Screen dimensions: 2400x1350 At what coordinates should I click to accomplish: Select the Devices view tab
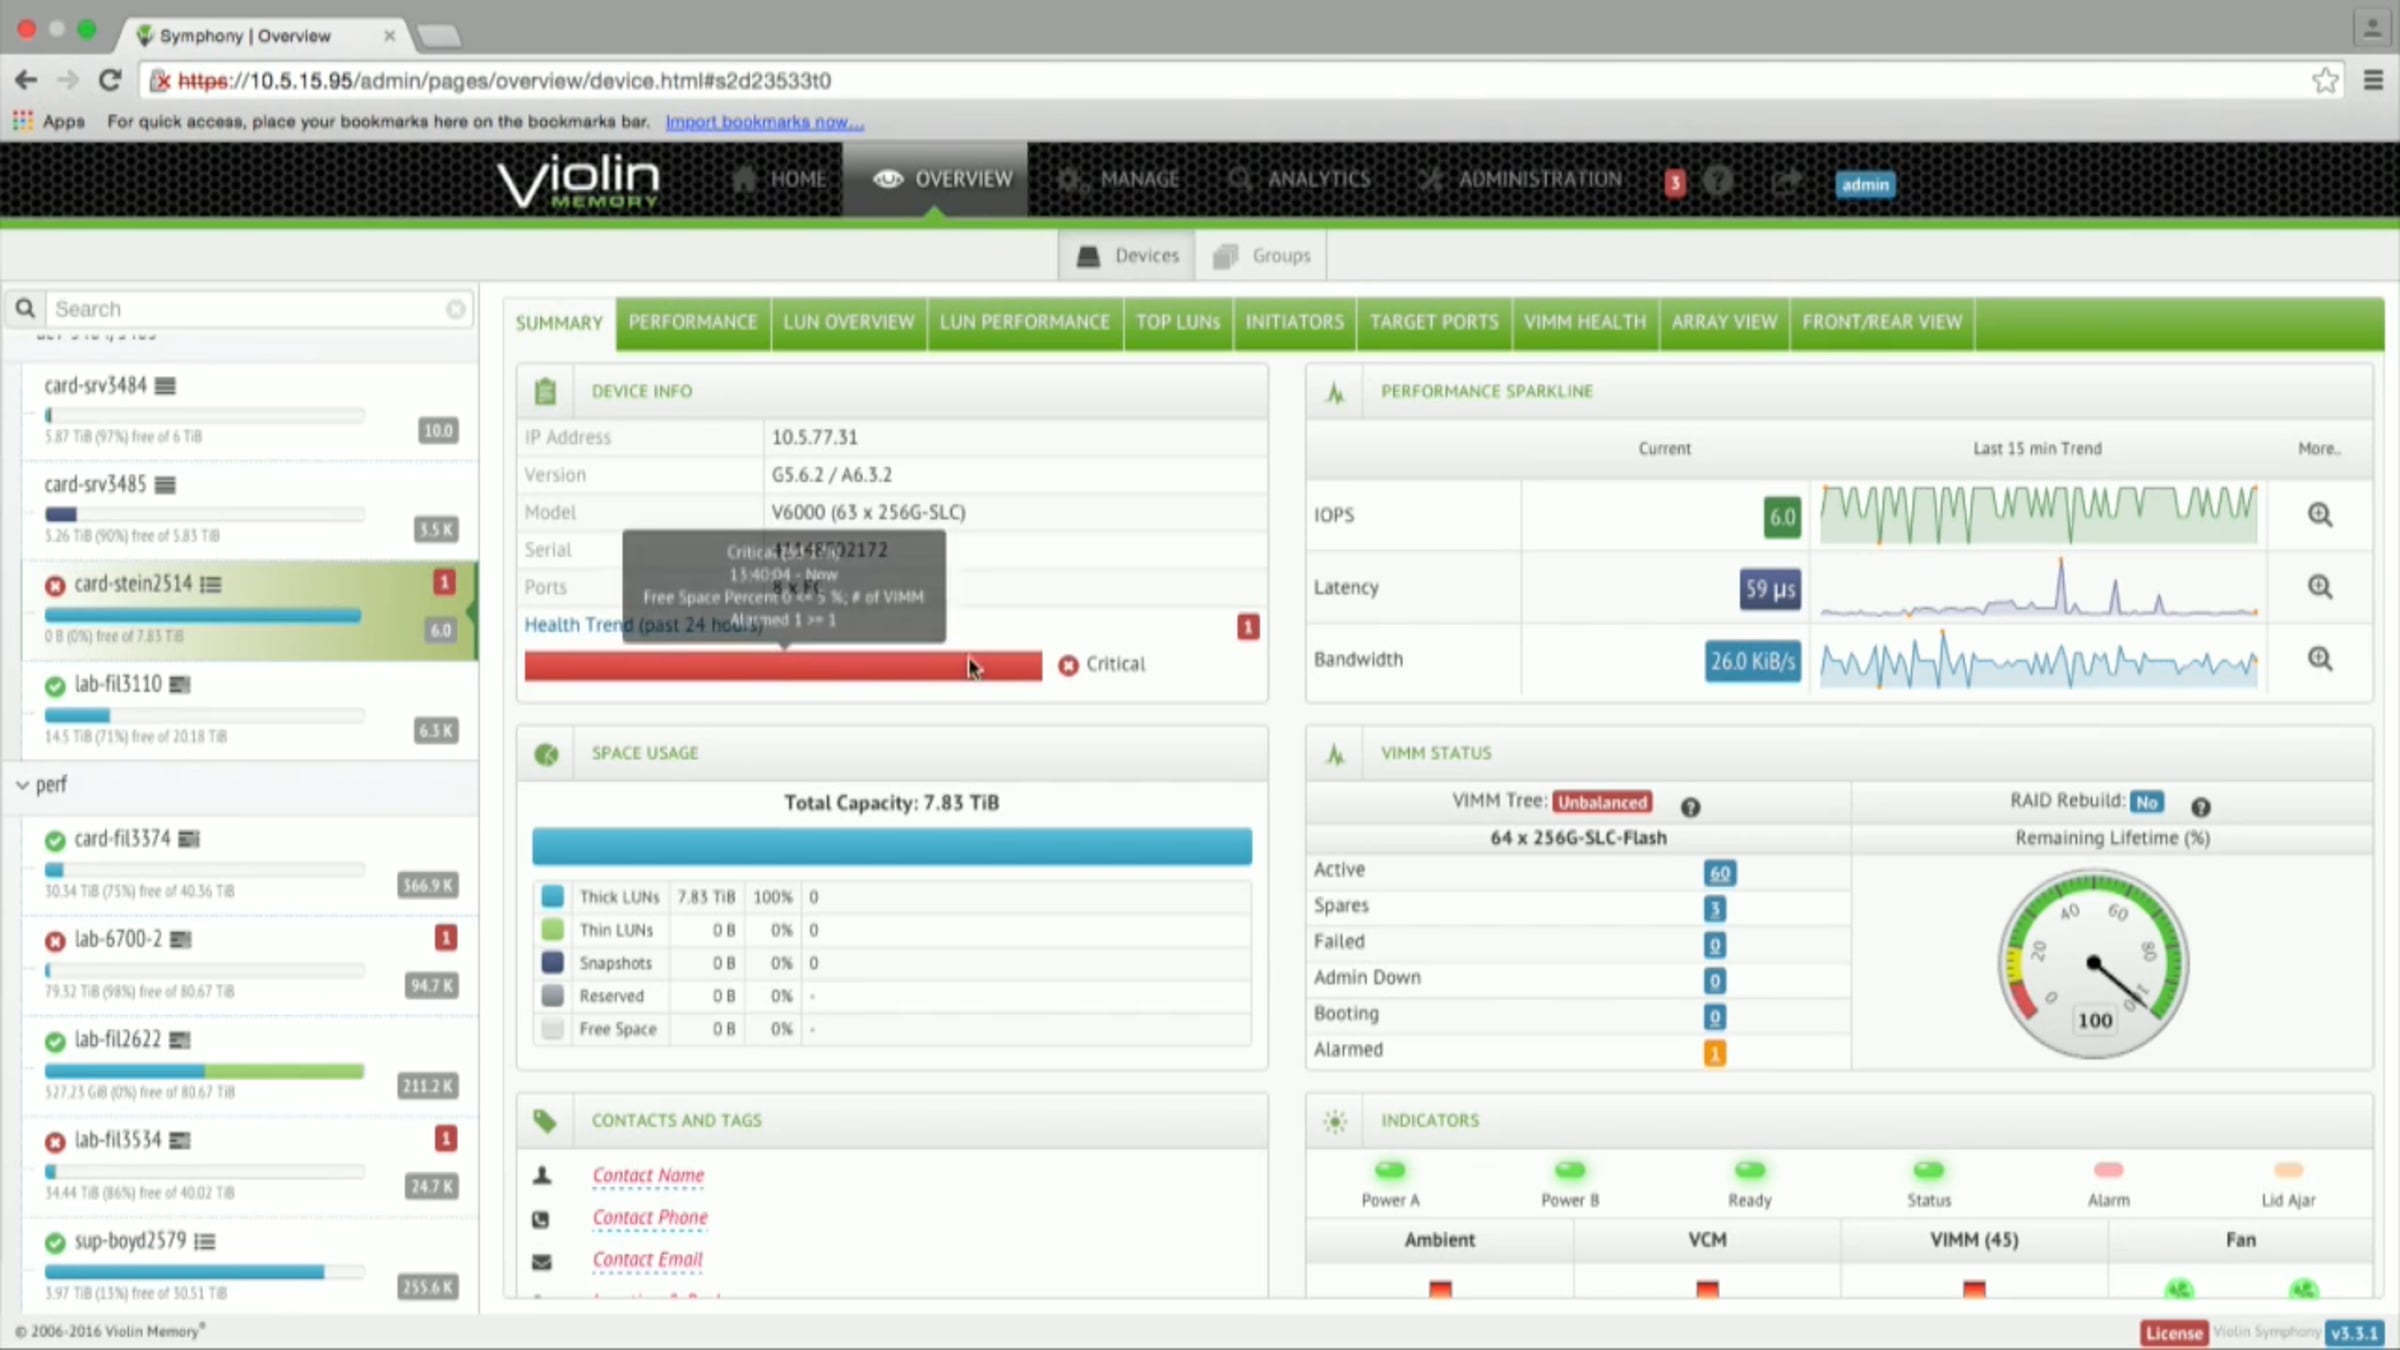1127,256
